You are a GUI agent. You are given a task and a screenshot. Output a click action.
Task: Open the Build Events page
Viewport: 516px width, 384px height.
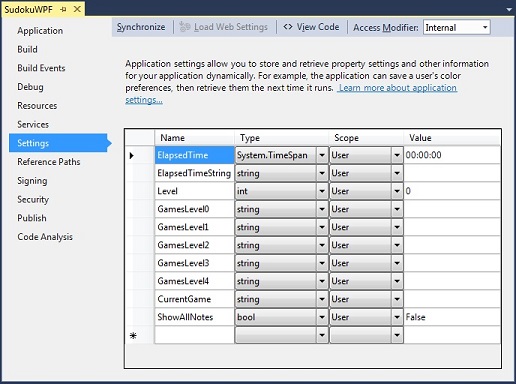tap(41, 68)
